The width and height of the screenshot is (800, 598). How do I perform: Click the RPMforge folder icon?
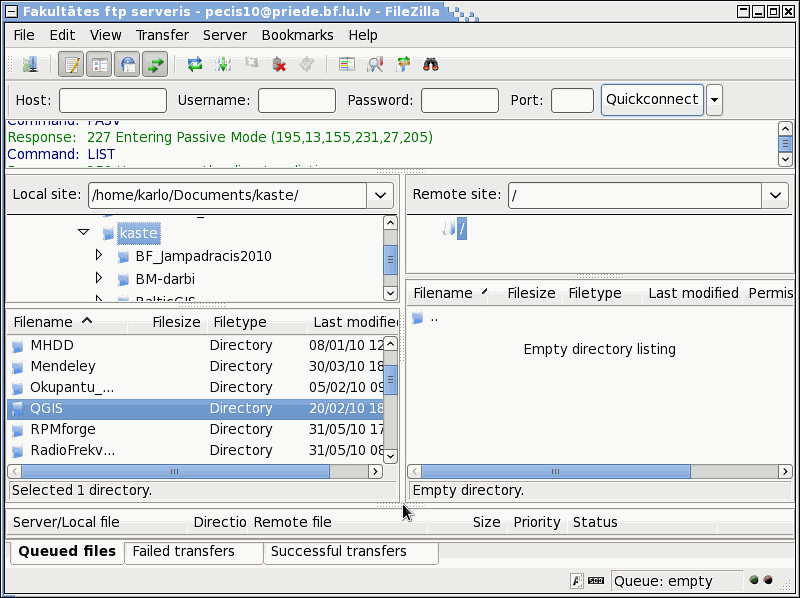click(x=17, y=430)
